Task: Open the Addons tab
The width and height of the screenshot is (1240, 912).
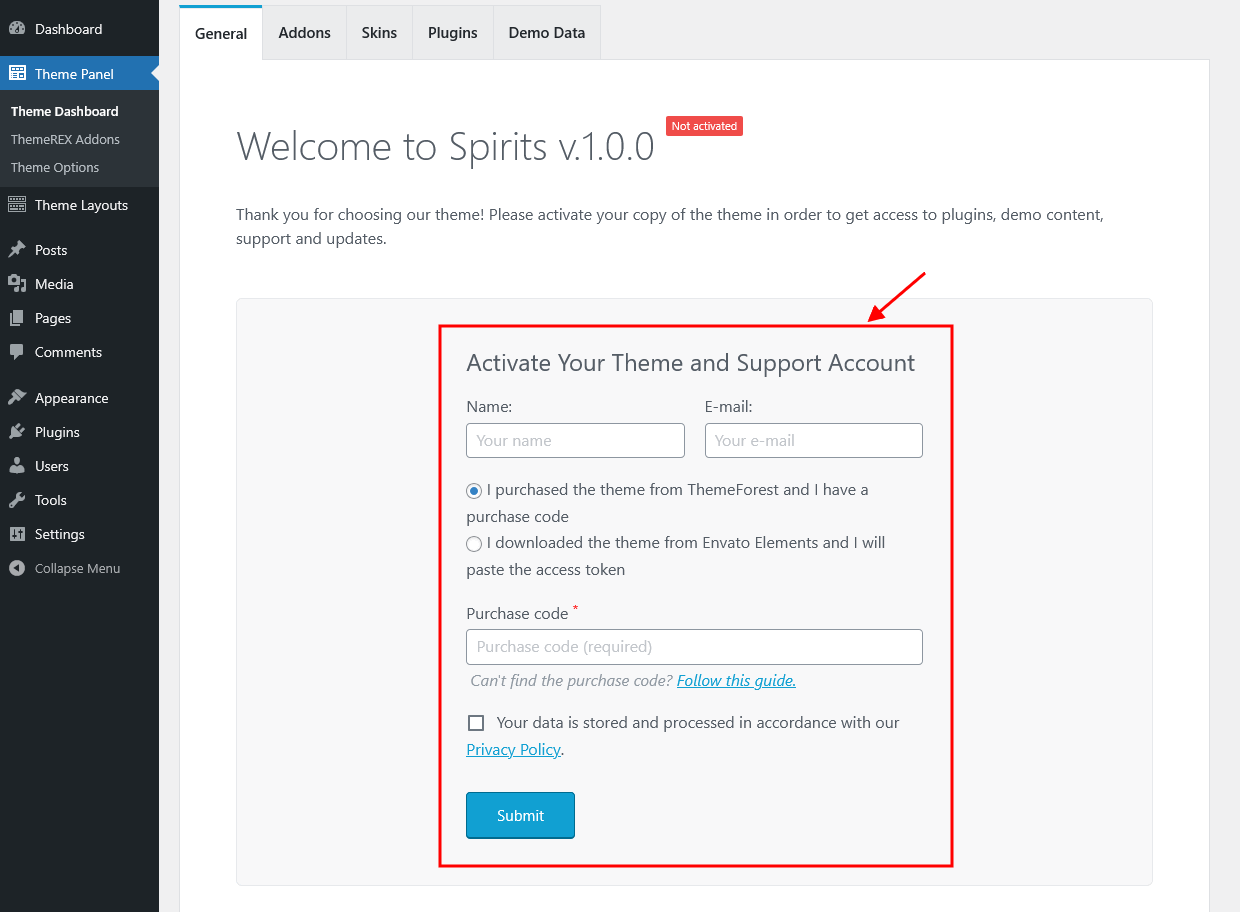Action: coord(305,33)
